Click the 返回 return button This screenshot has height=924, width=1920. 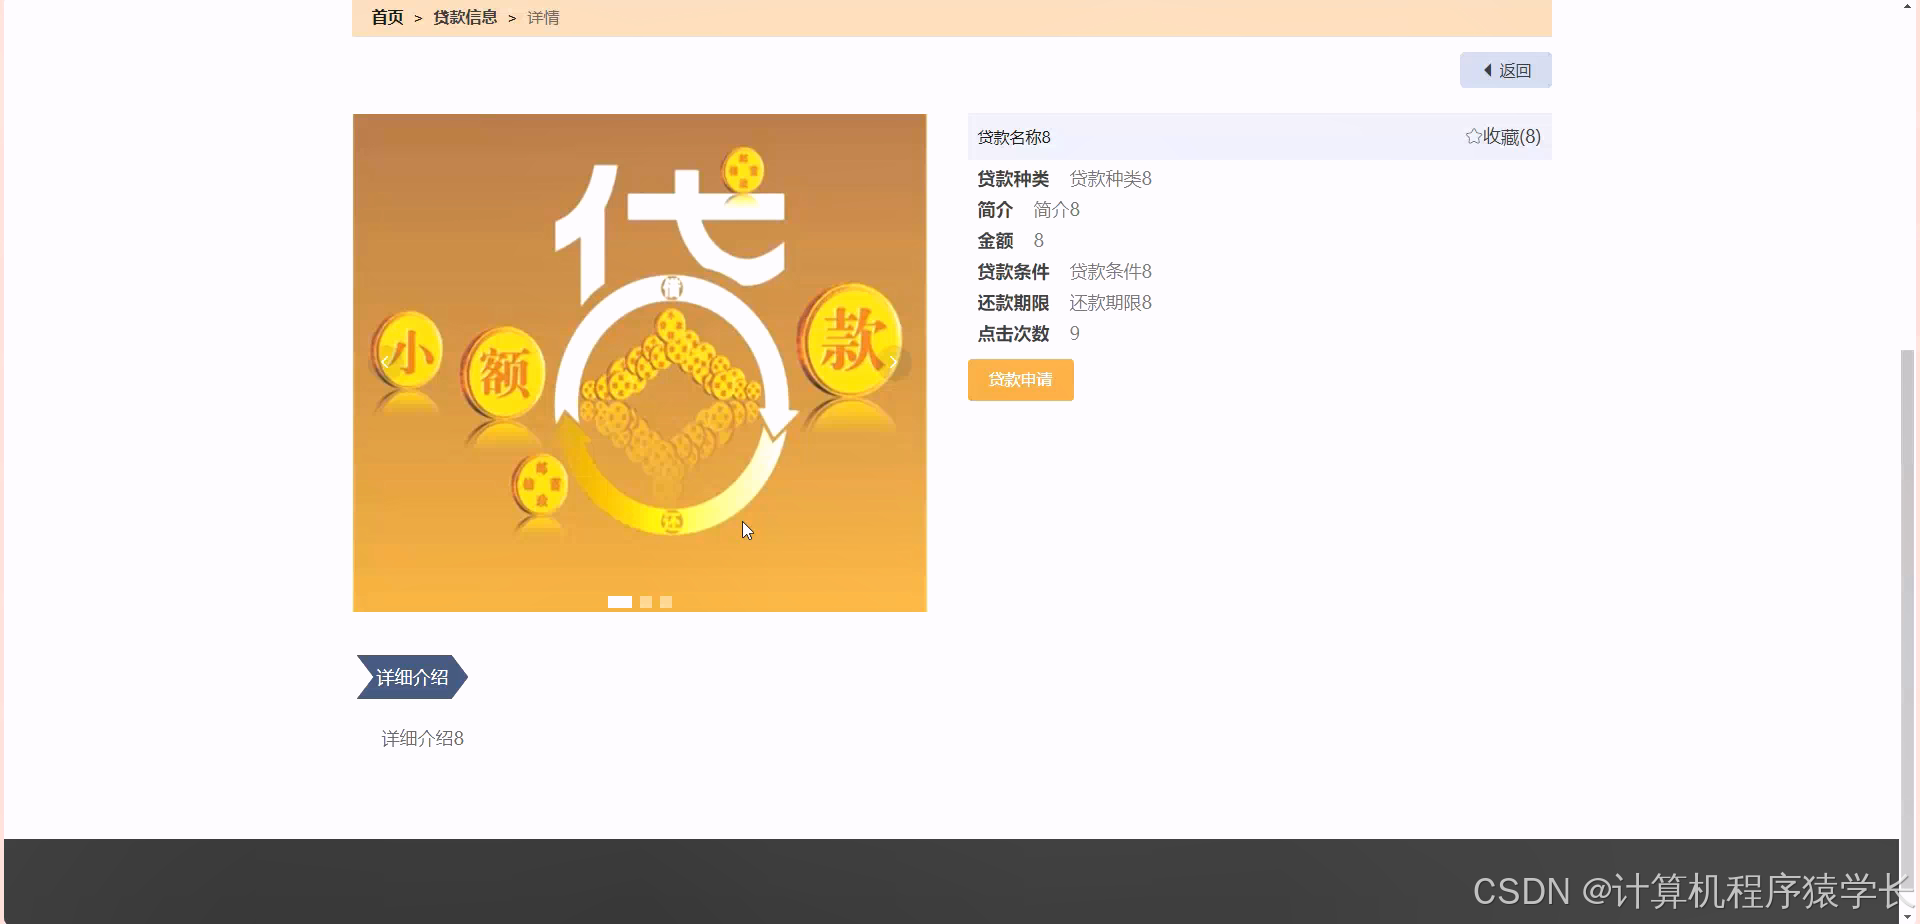pyautogui.click(x=1506, y=70)
